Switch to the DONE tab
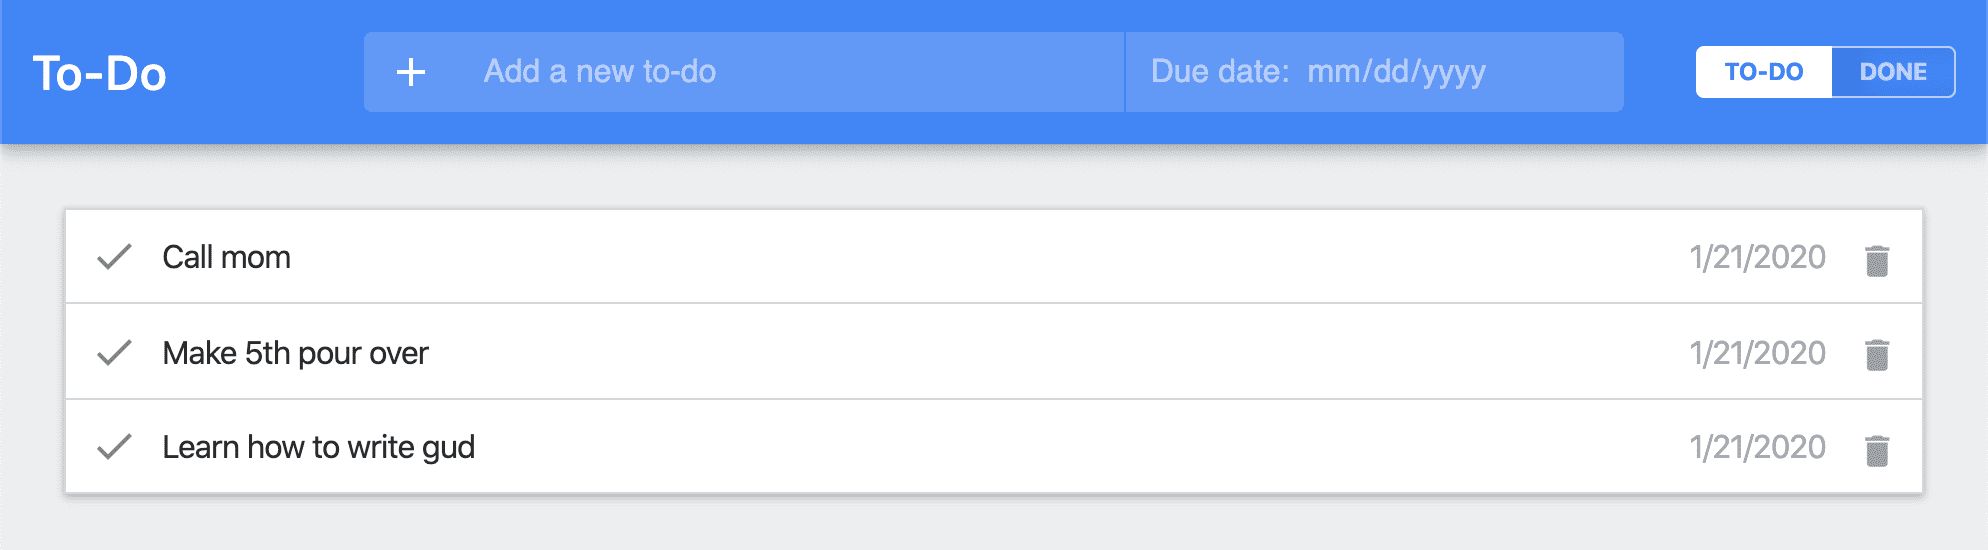 pos(1893,72)
